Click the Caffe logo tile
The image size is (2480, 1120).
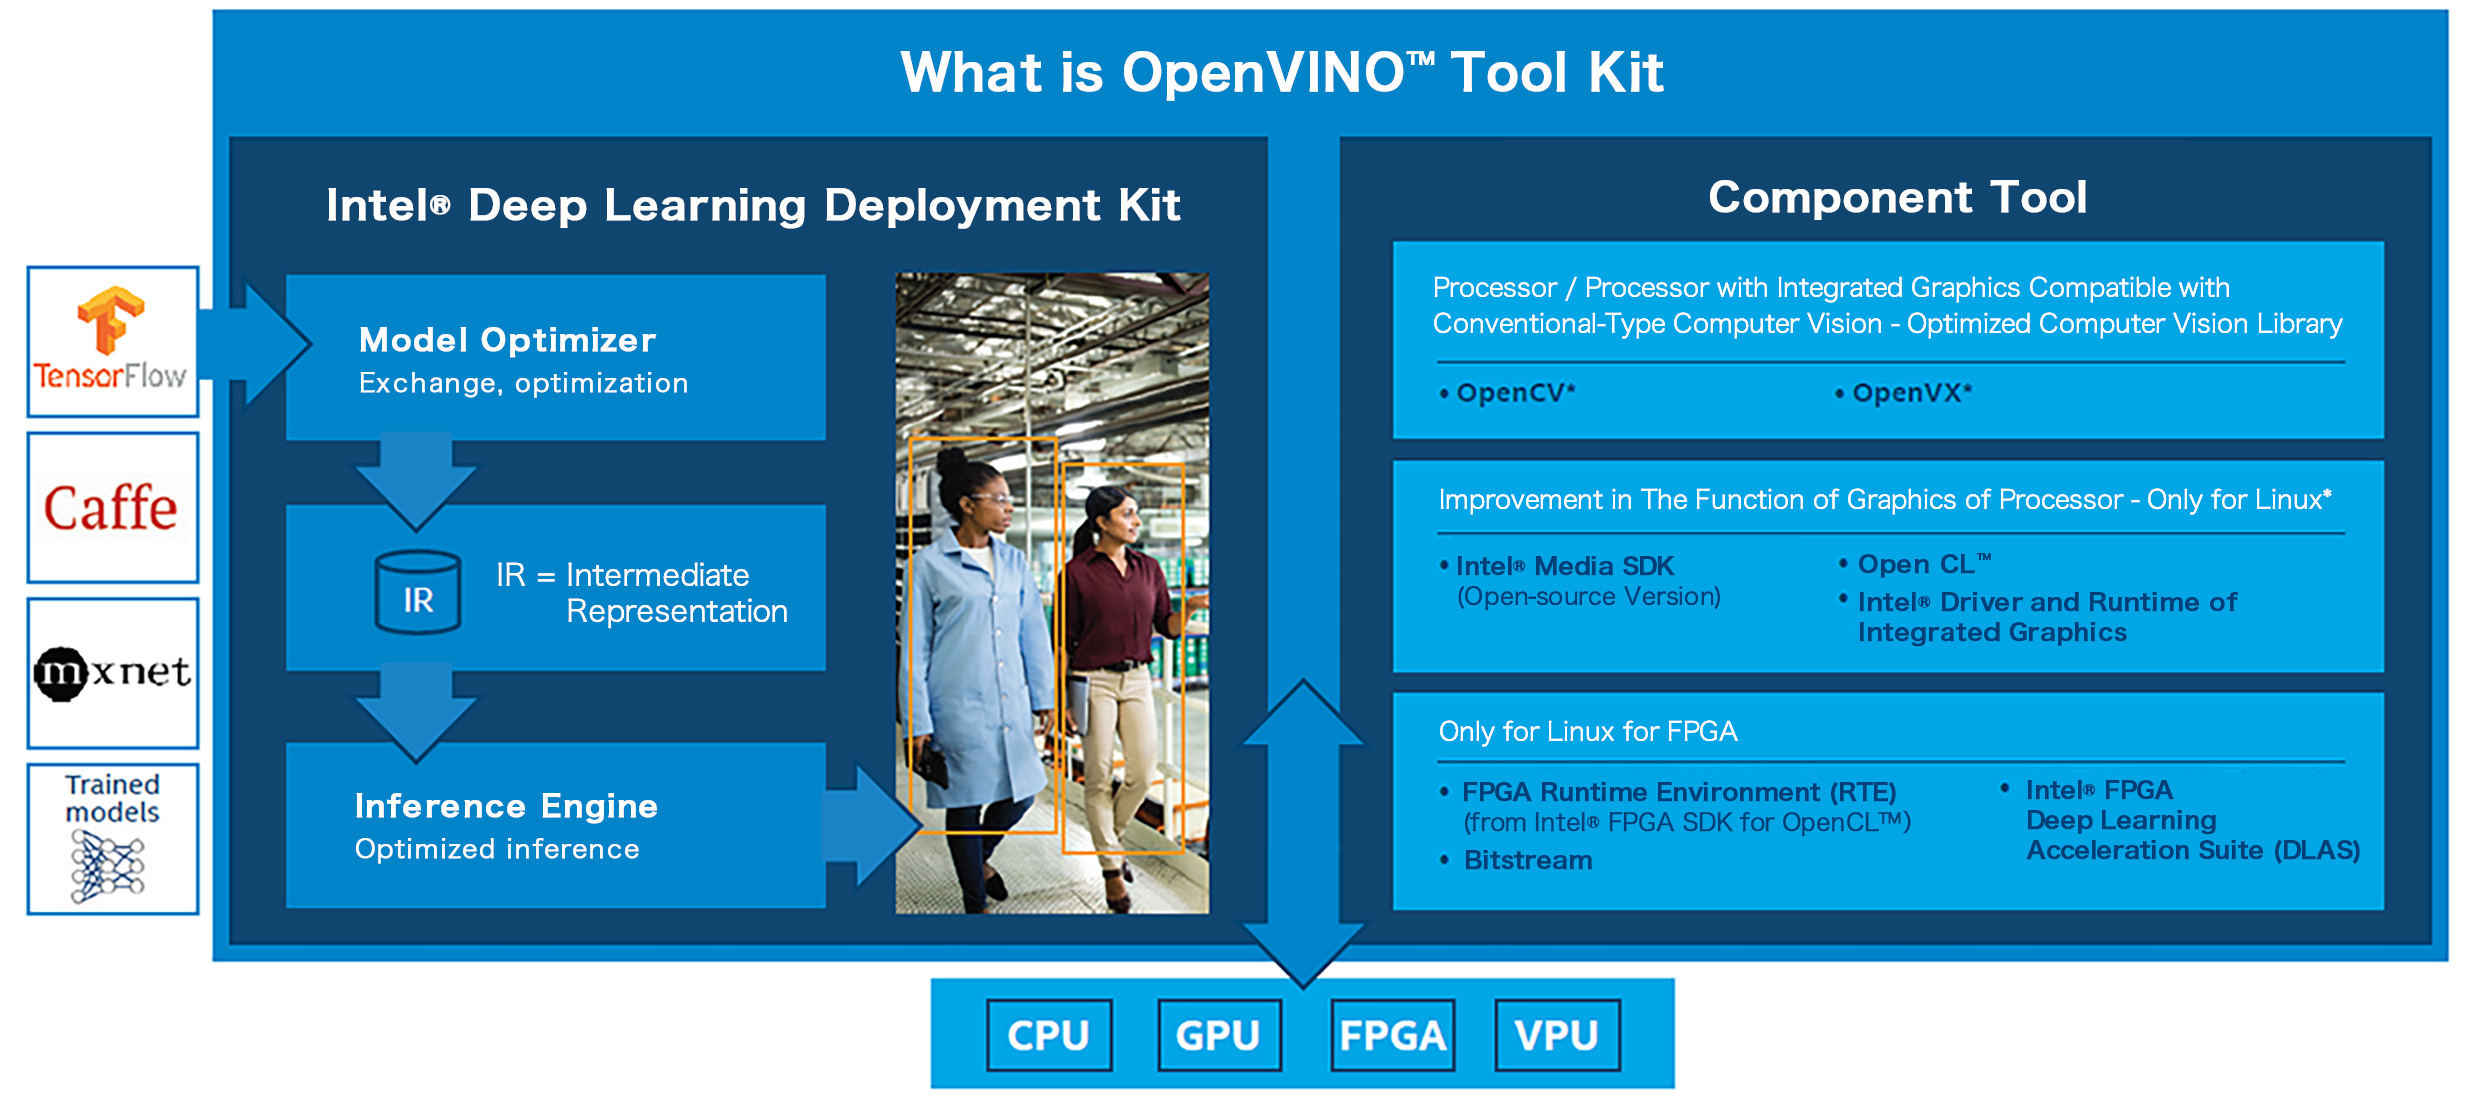click(113, 508)
